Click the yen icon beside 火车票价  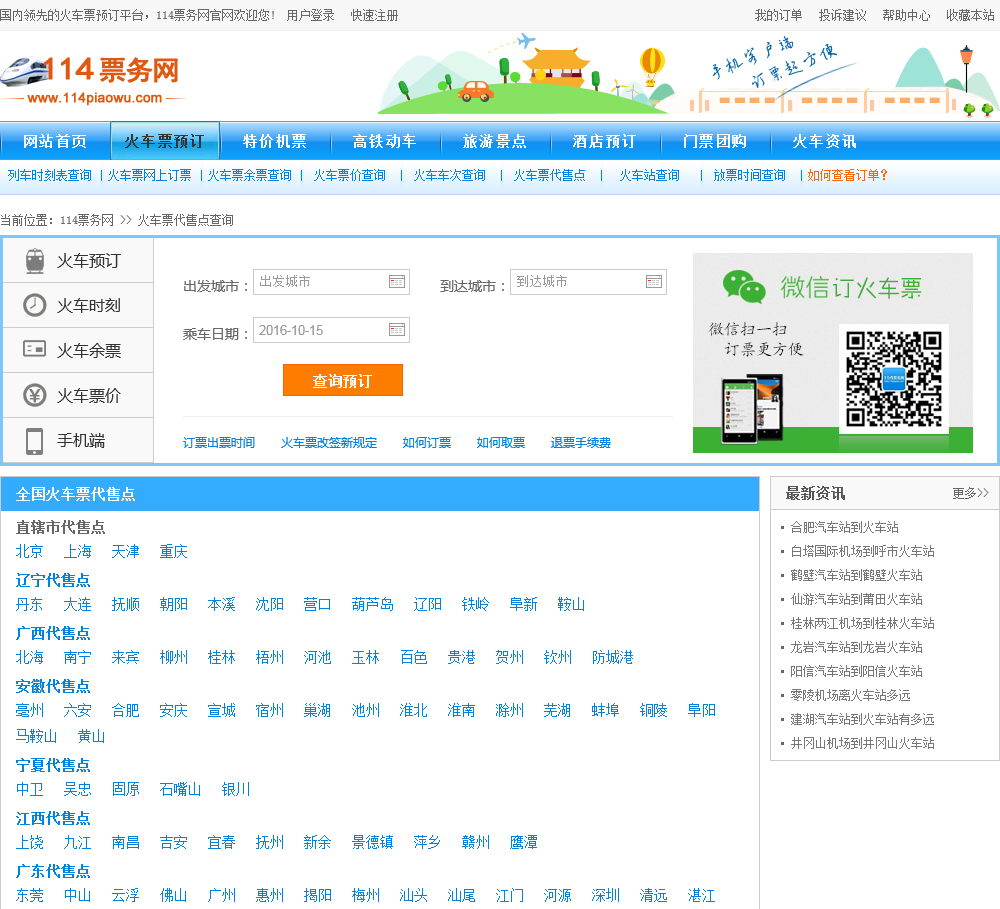34,395
